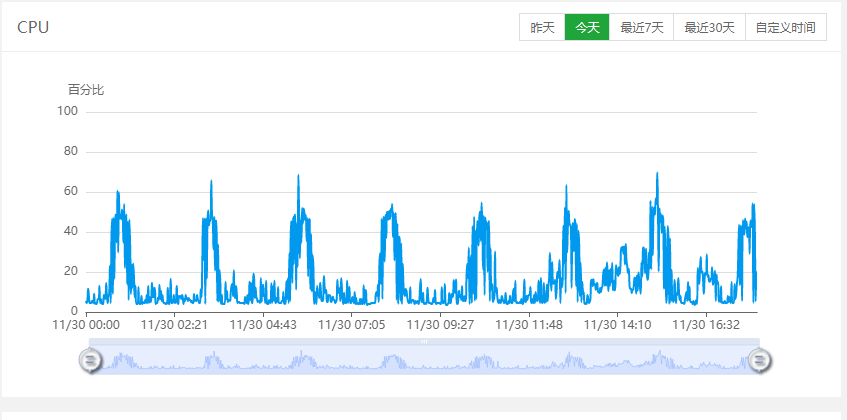Viewport: 847px width, 420px height.
Task: Click the 100 value on the y-axis
Action: (68, 111)
